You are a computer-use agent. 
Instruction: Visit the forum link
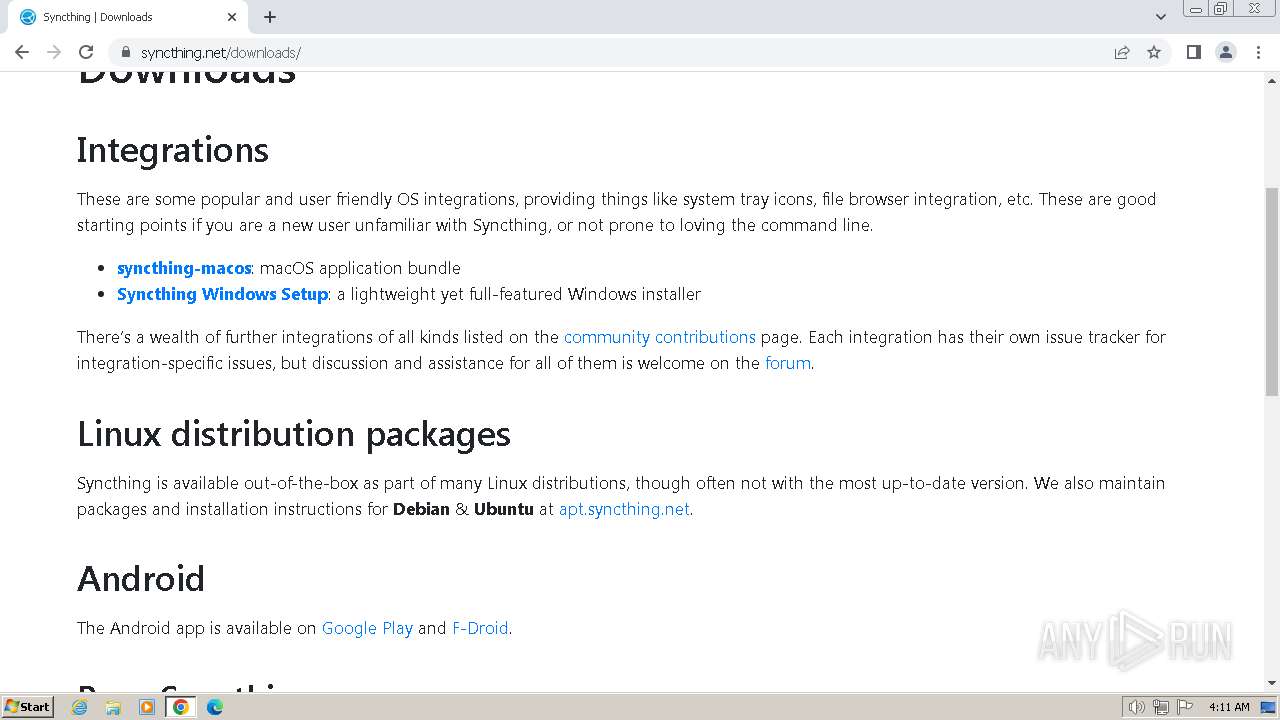(788, 363)
